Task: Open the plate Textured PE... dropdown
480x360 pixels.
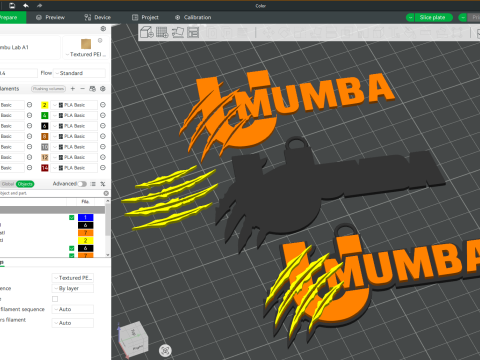Action: (x=73, y=278)
